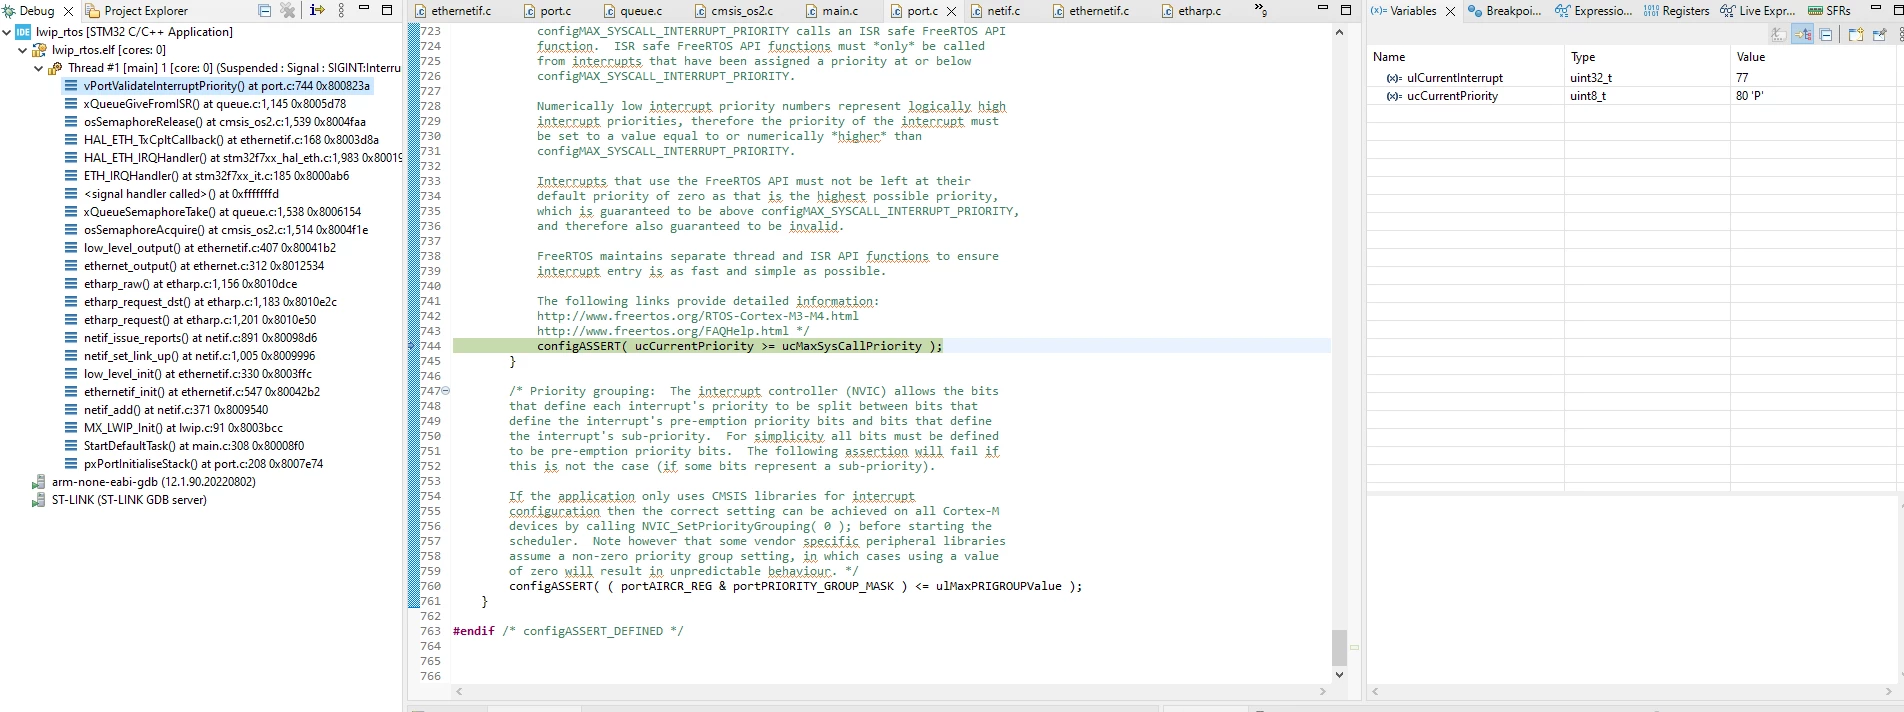The image size is (1904, 712).
Task: Select the signal handler called frame
Action: pyautogui.click(x=172, y=194)
